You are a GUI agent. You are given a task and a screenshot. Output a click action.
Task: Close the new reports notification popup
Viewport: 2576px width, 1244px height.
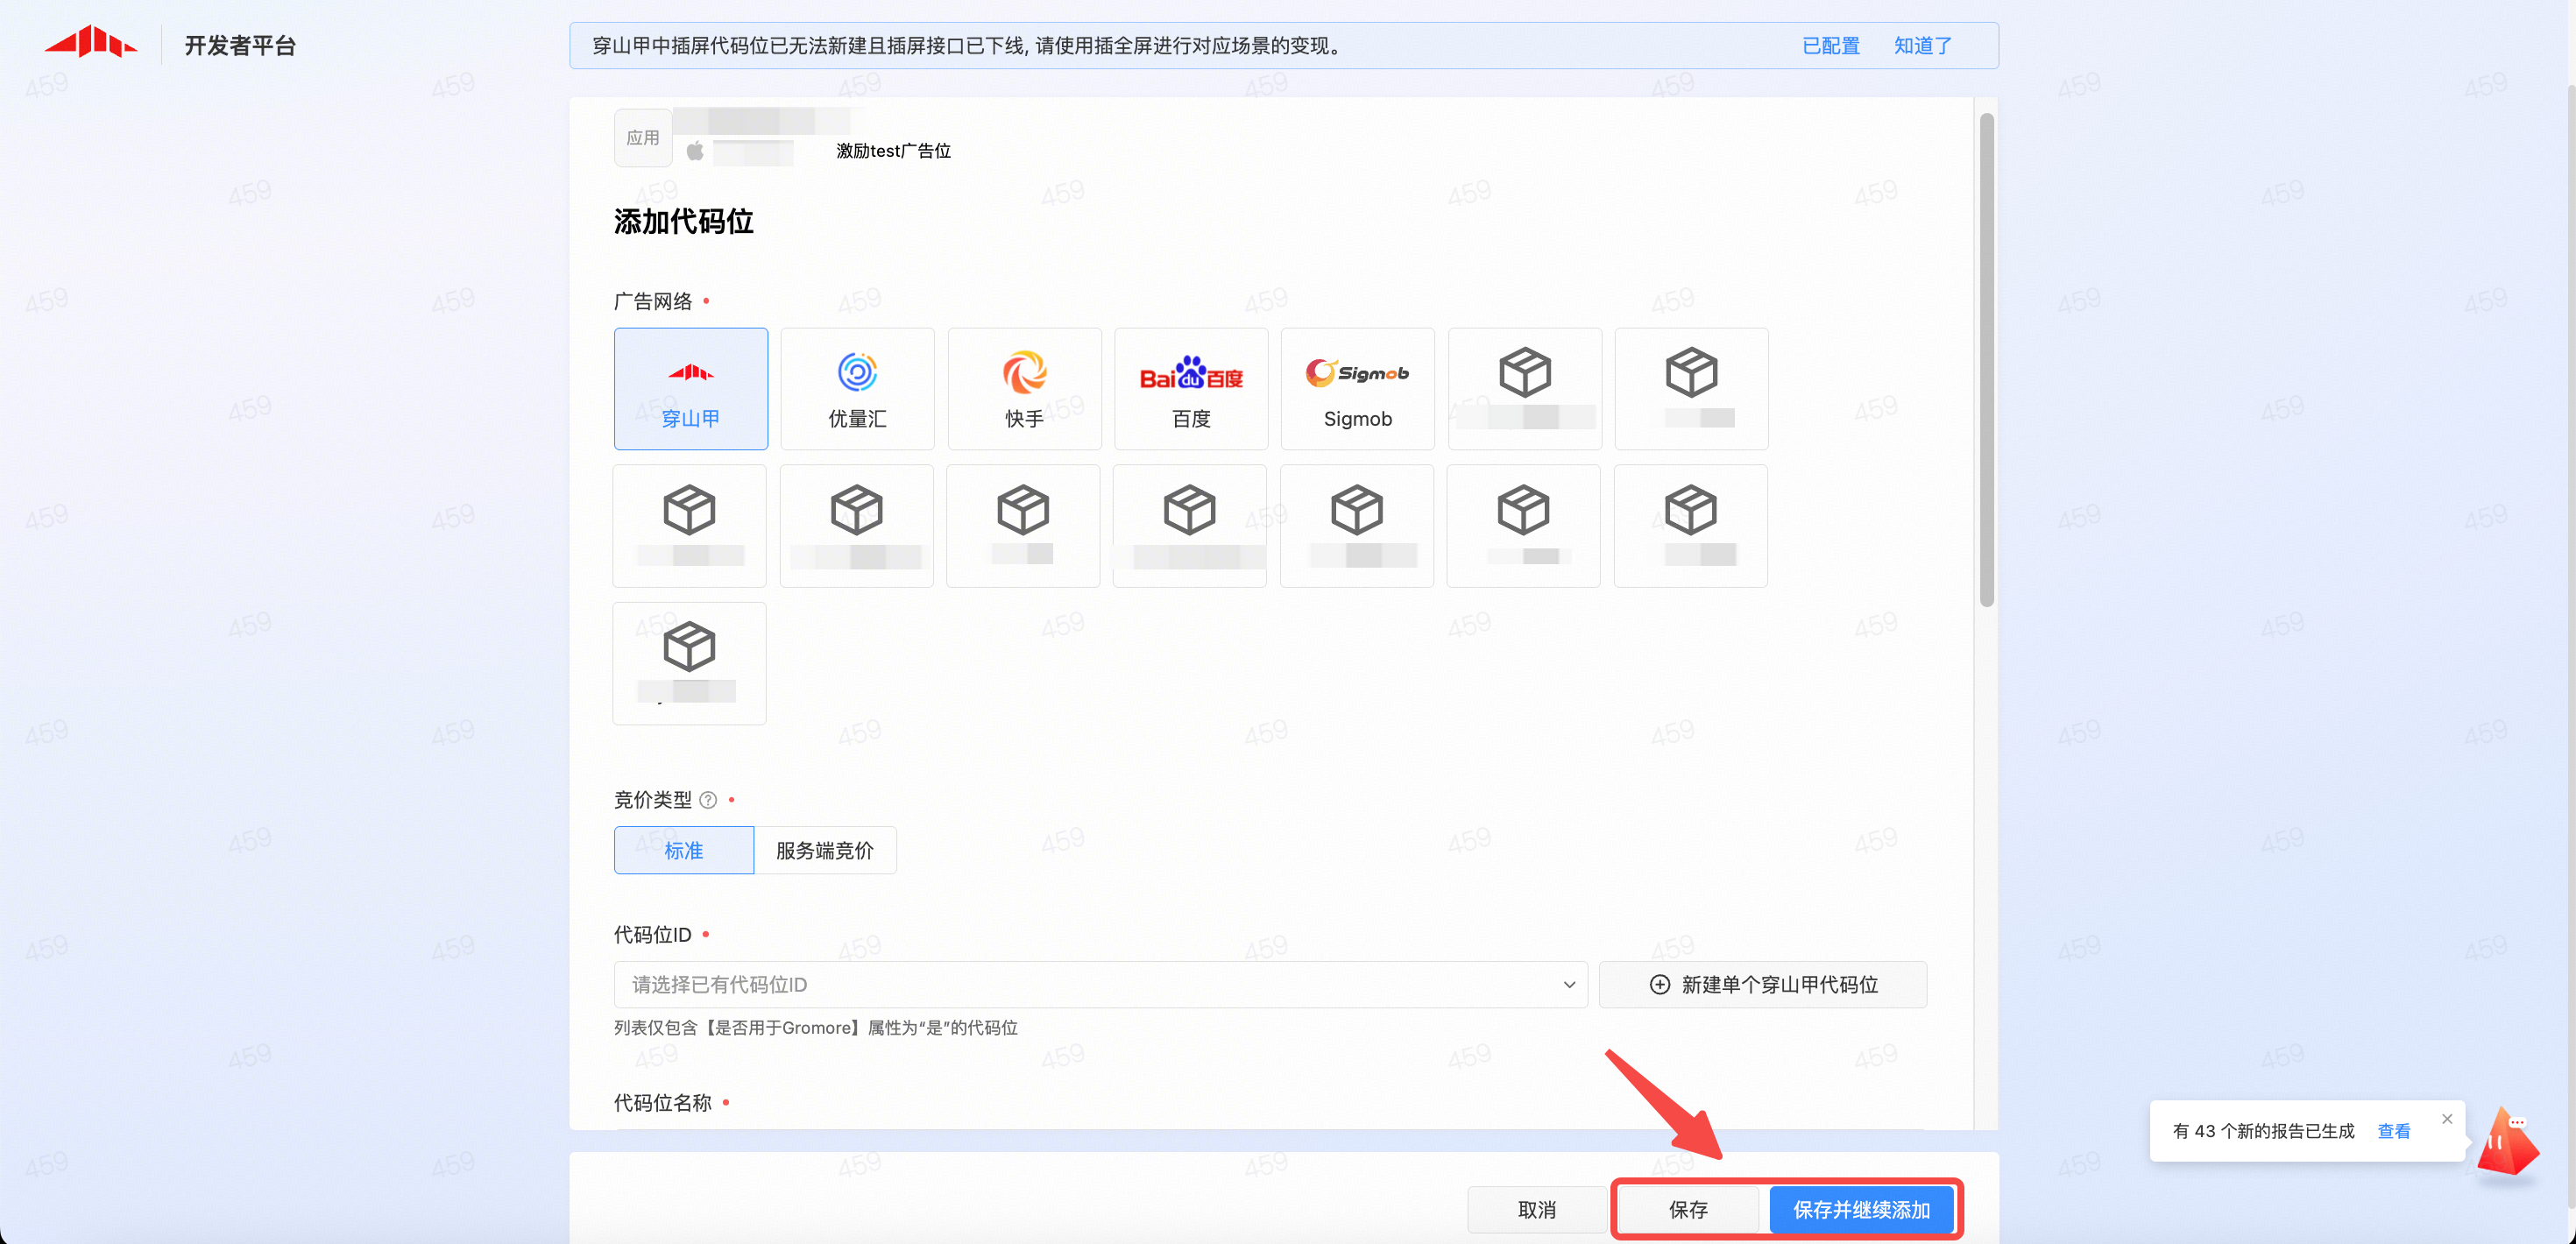pos(2447,1119)
